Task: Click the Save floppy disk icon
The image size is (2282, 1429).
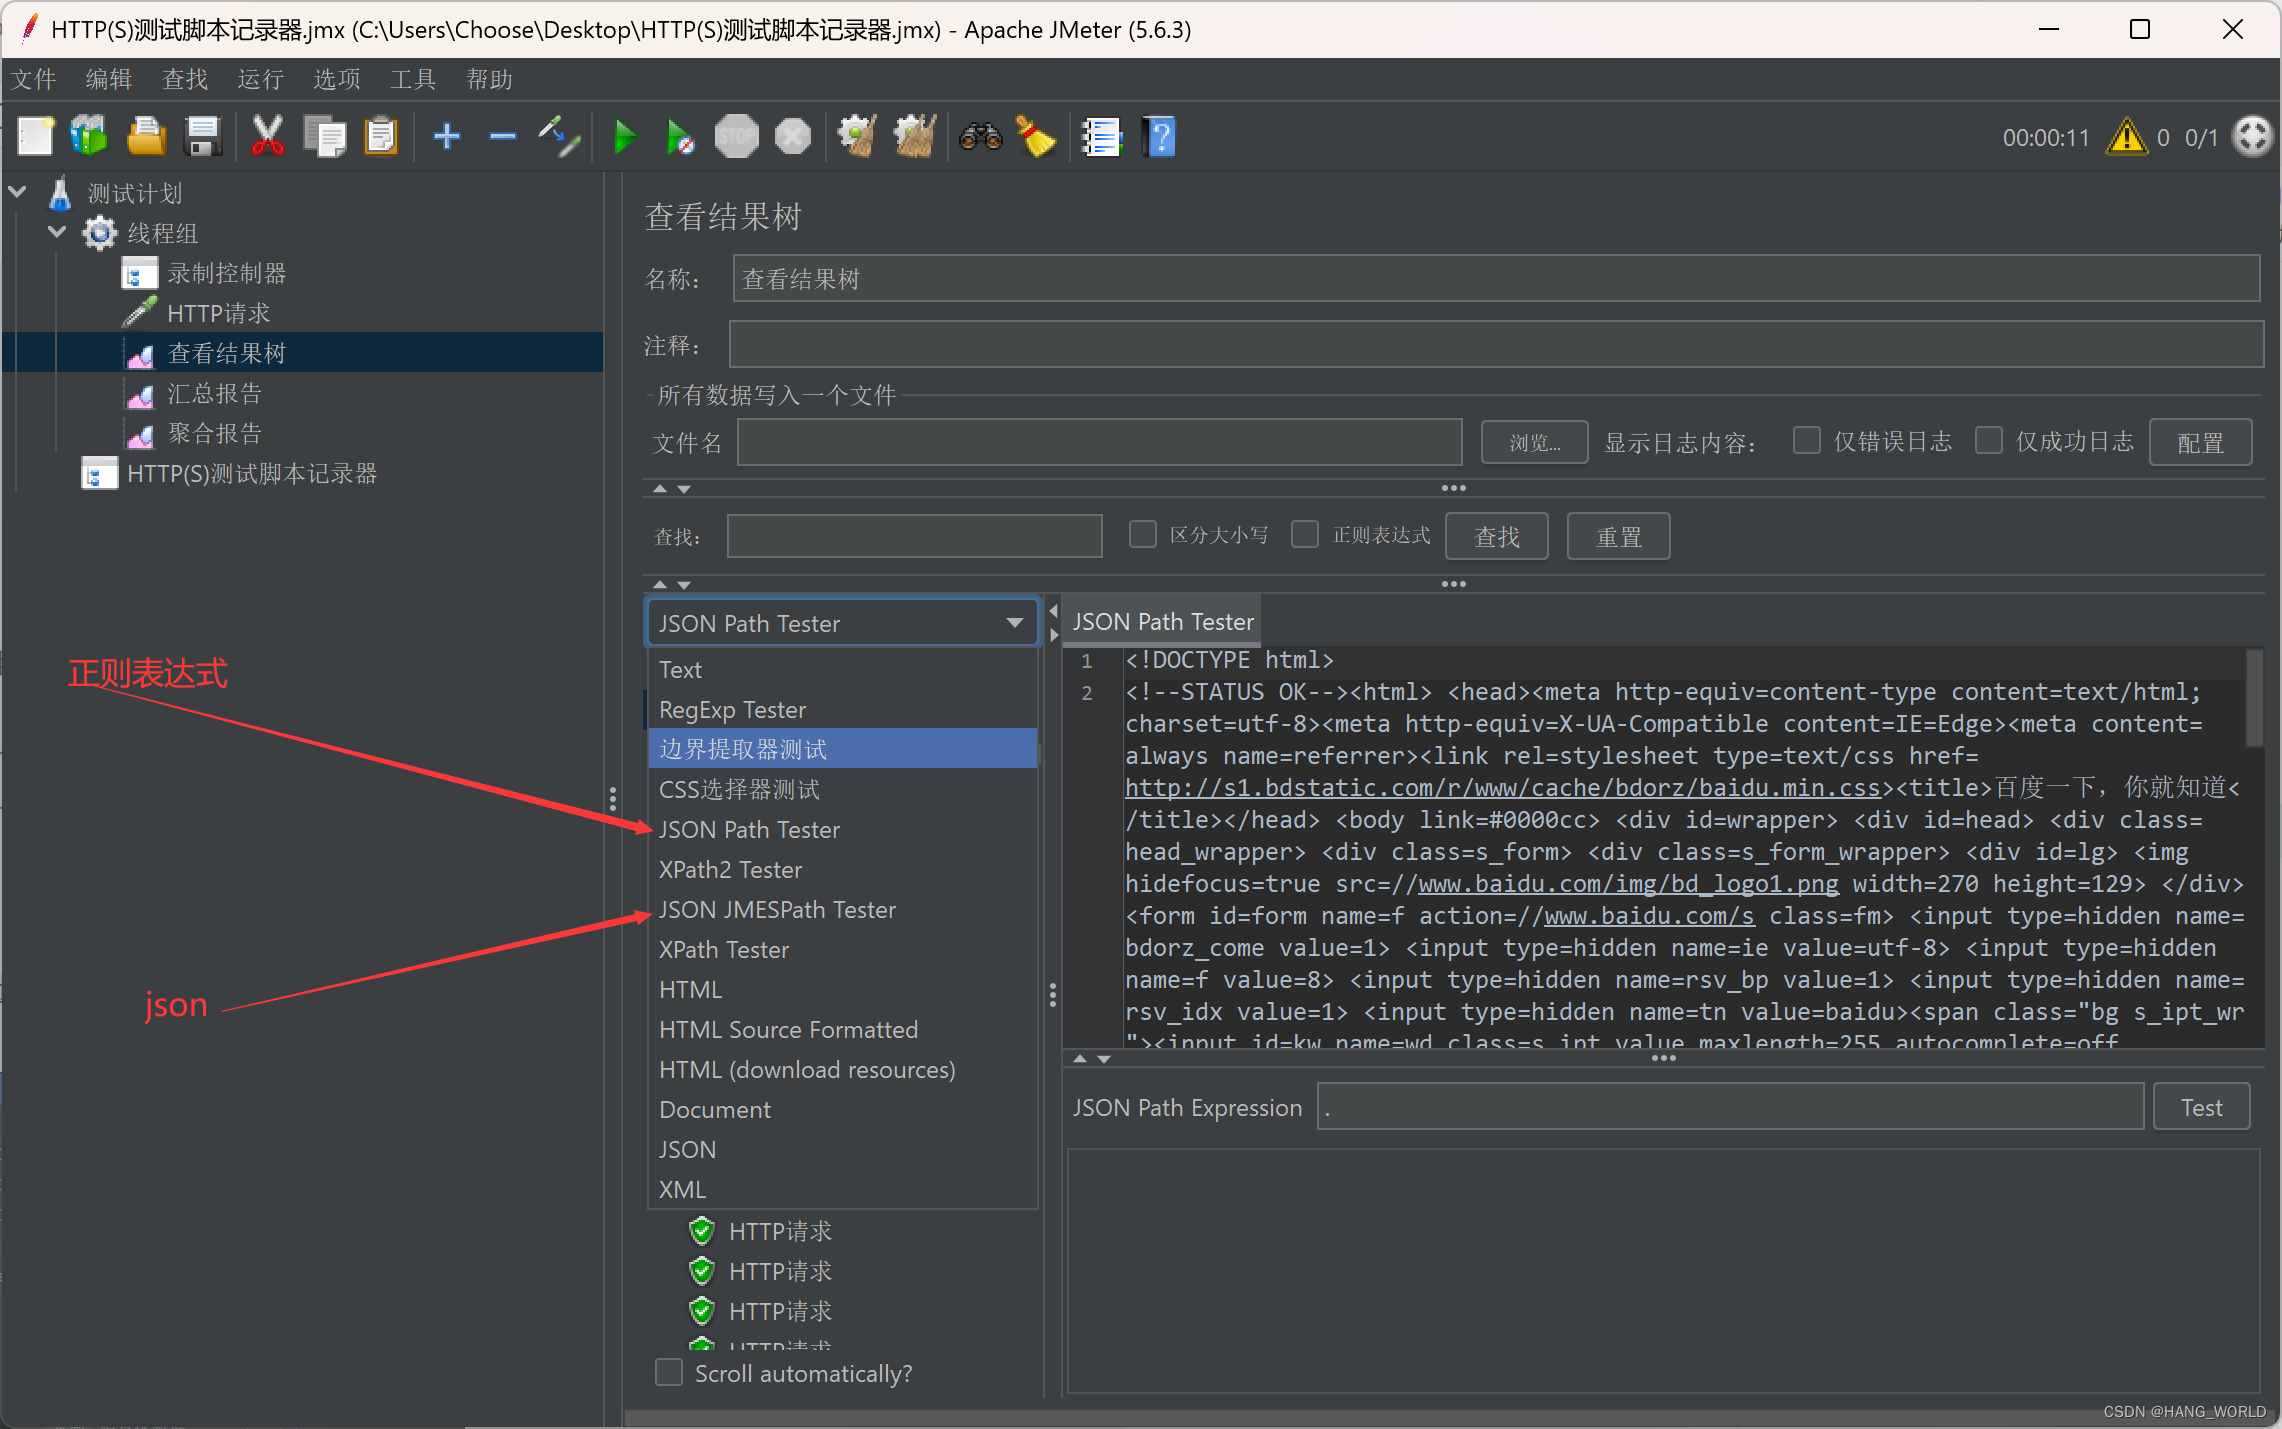Action: pyautogui.click(x=203, y=137)
